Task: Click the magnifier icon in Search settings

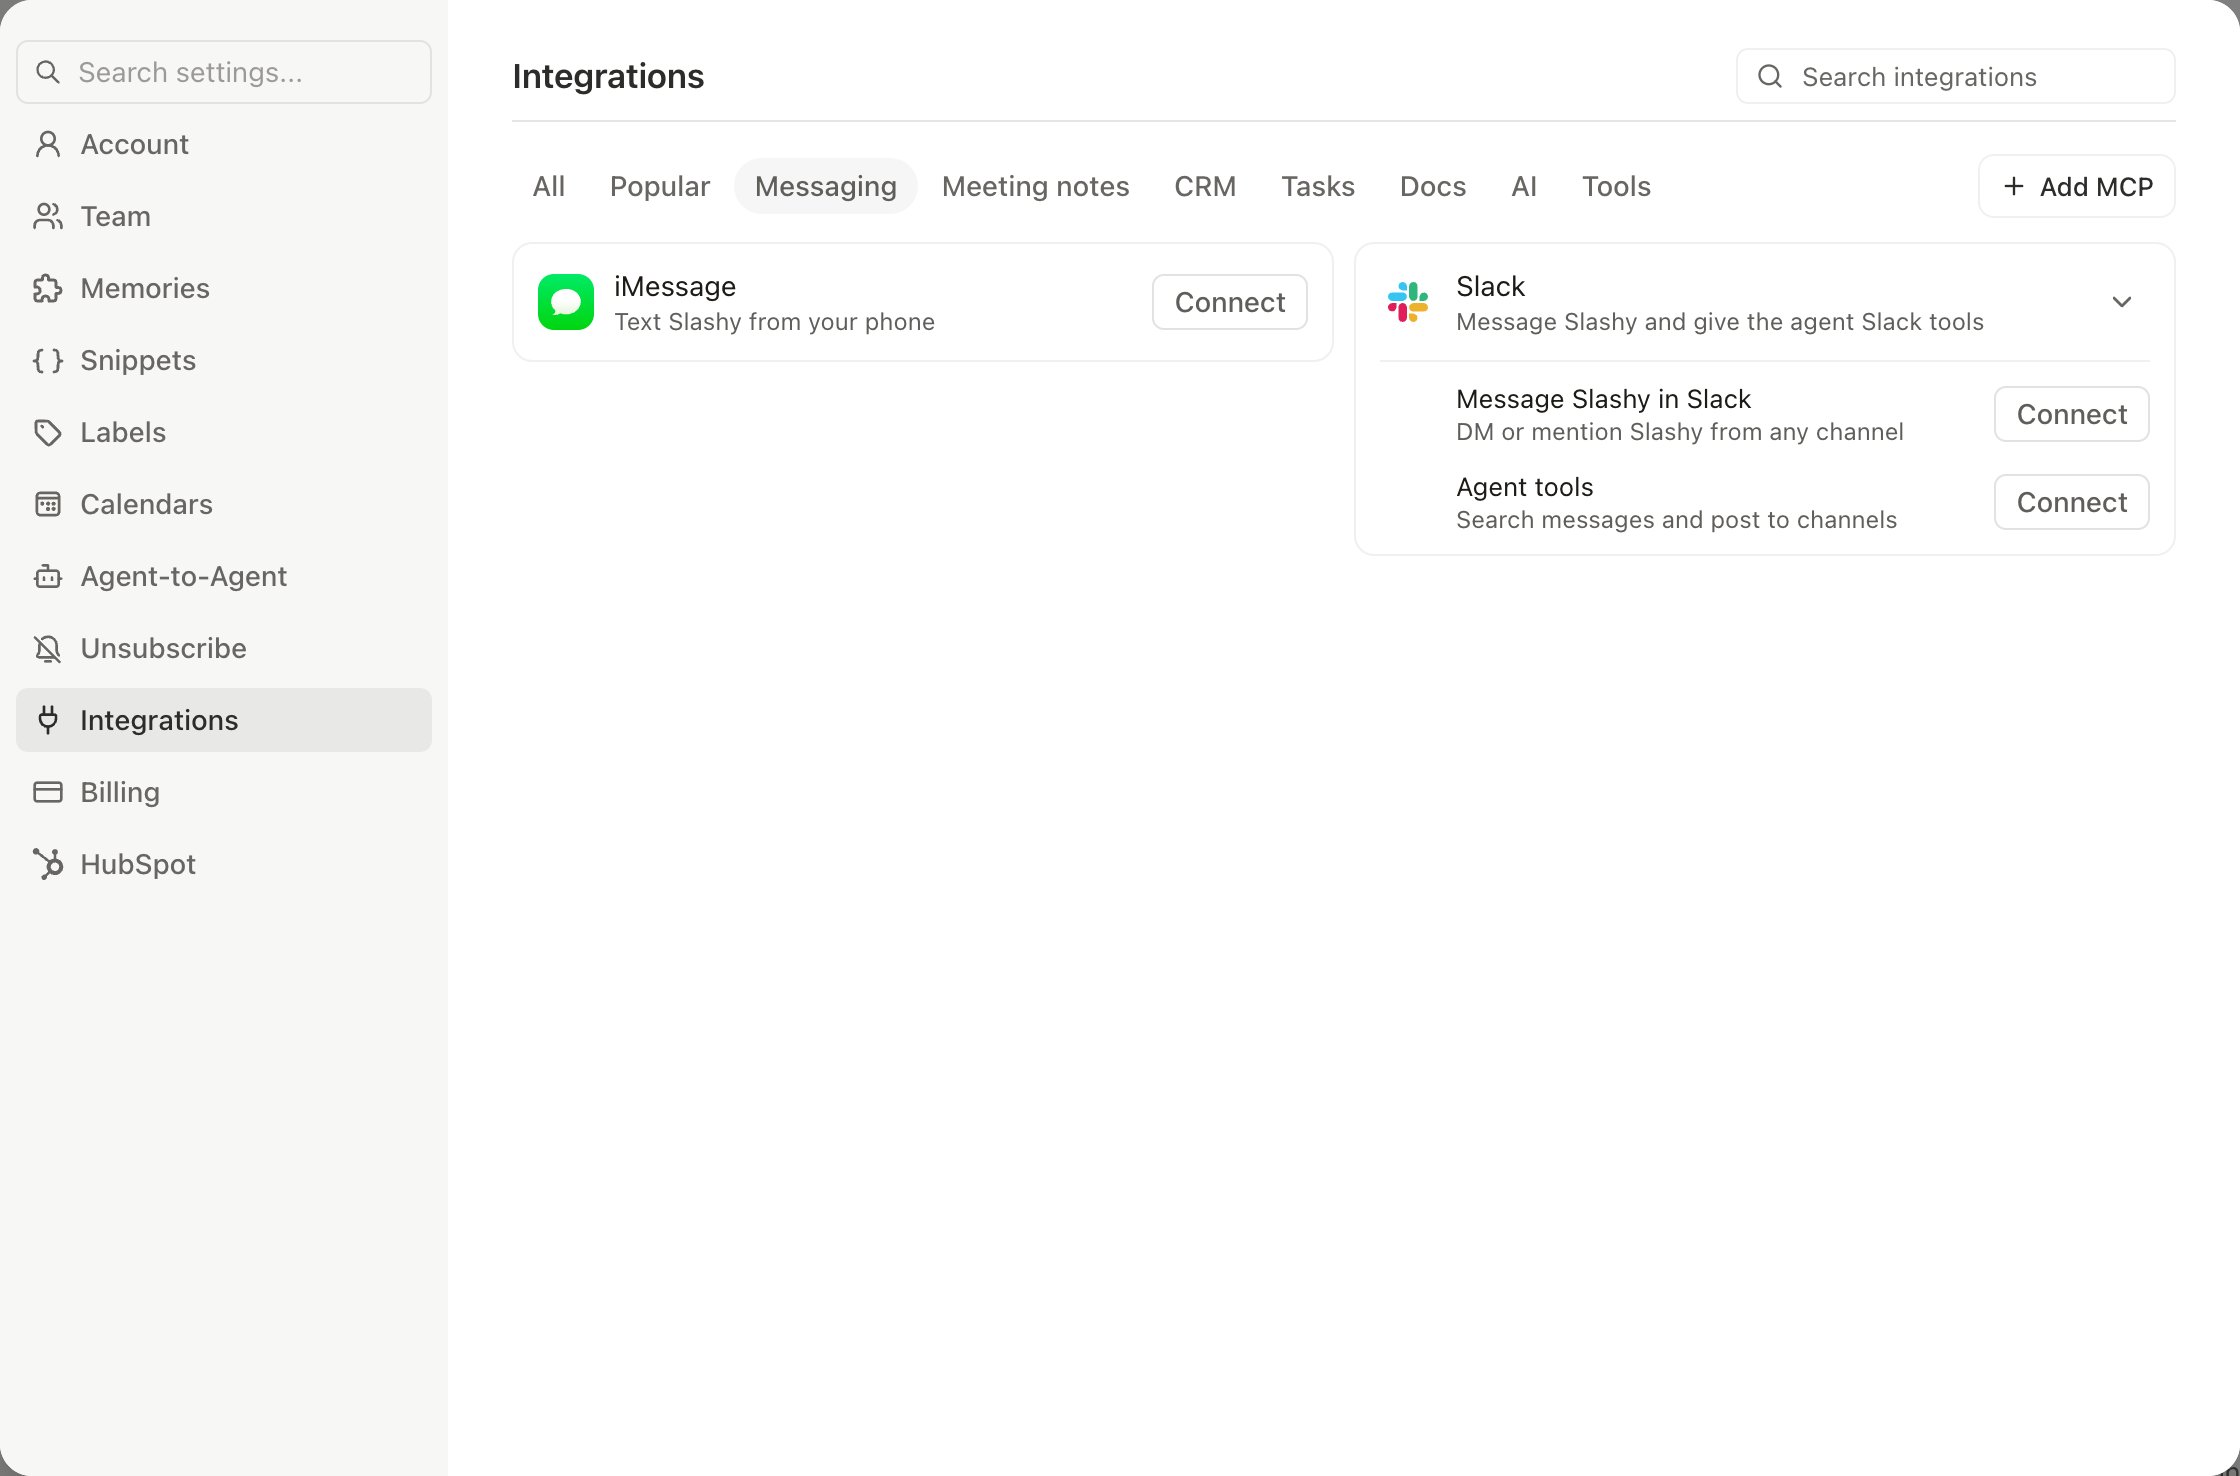Action: coord(48,72)
